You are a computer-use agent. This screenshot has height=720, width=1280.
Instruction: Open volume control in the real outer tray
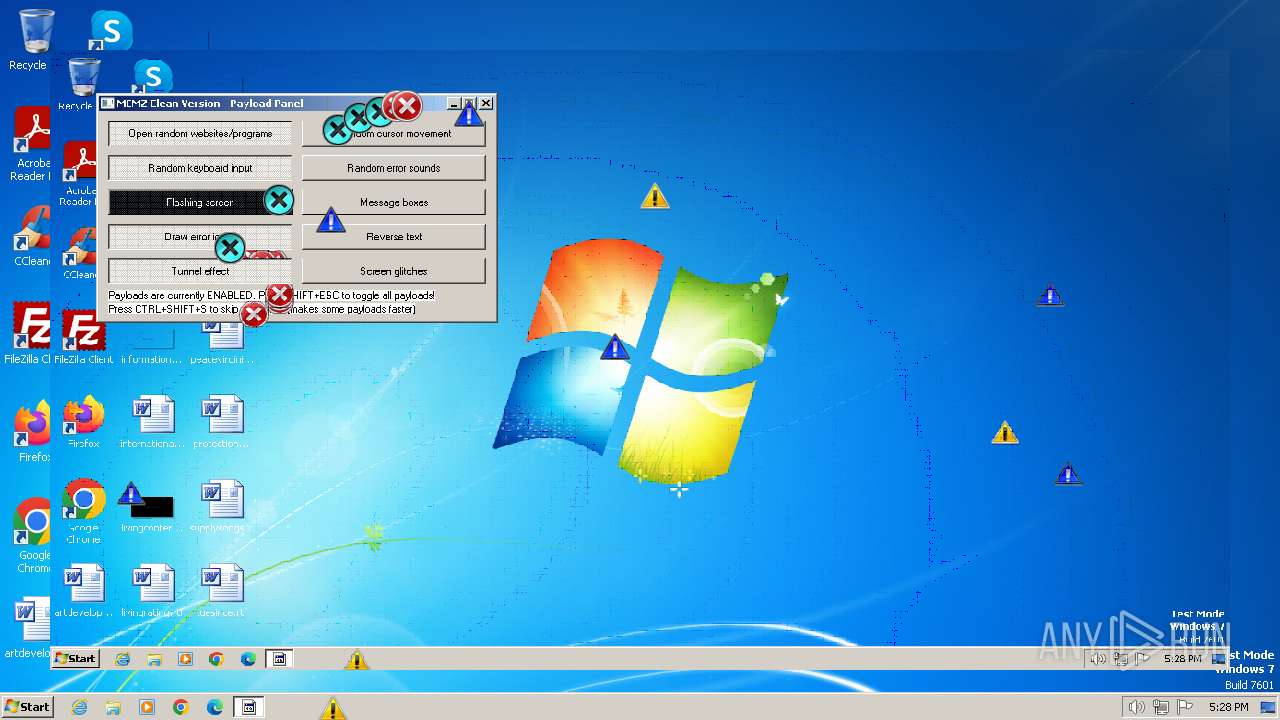[1136, 707]
